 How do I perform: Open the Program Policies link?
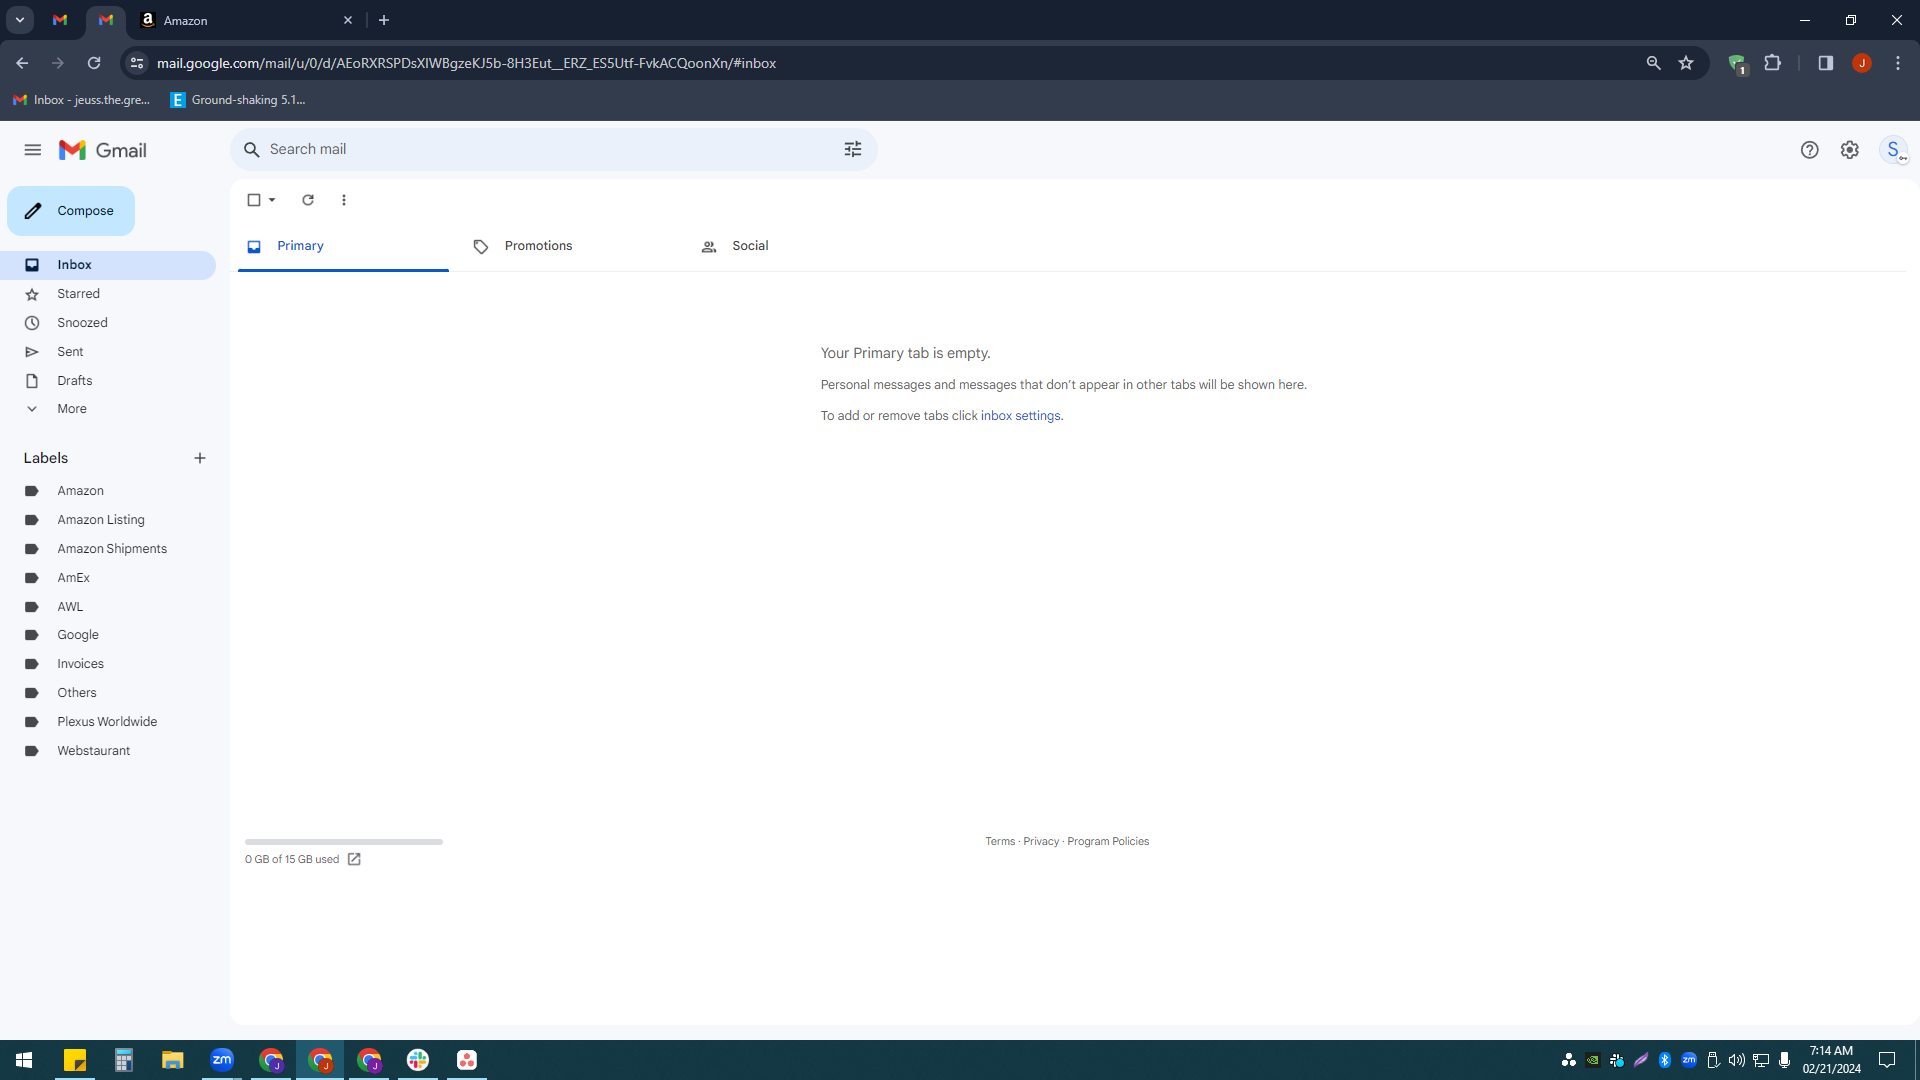[x=1108, y=842]
